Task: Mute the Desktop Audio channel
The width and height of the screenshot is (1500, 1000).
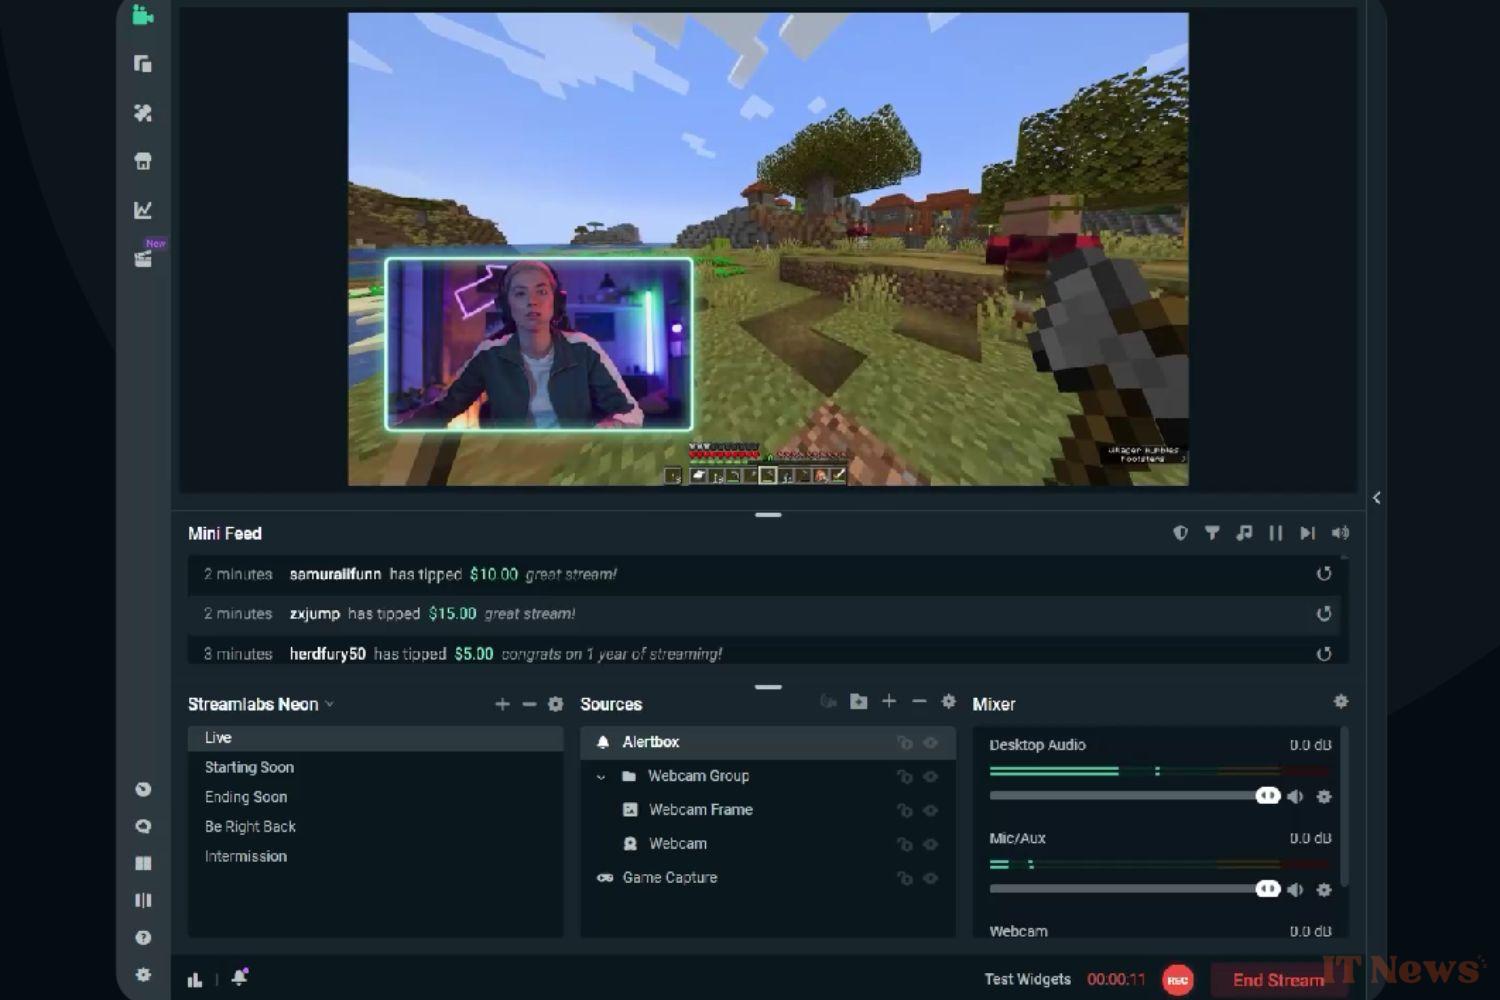Action: click(x=1295, y=797)
